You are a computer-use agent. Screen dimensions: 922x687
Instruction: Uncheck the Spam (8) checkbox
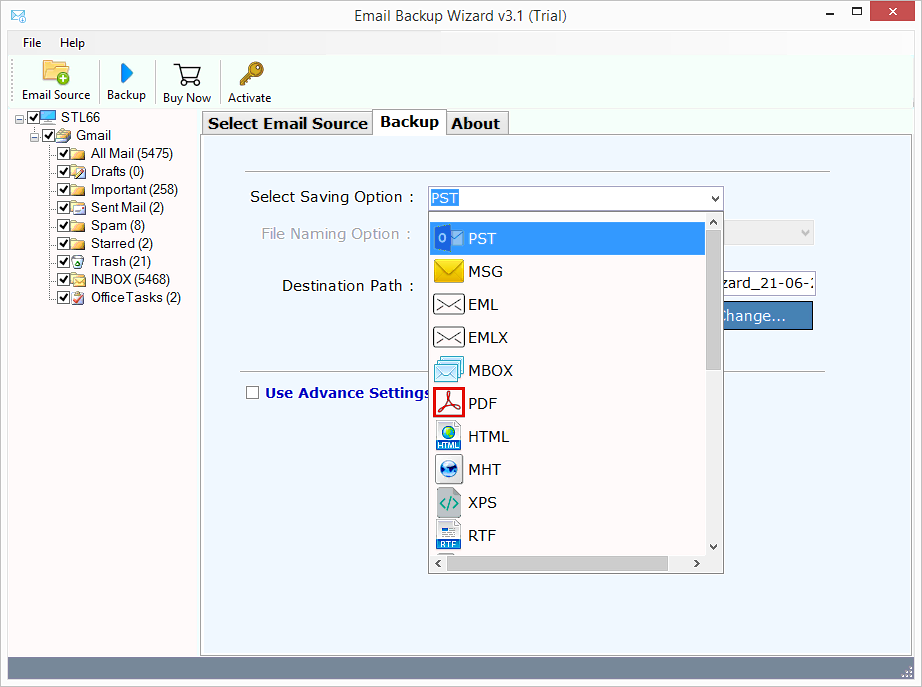(x=64, y=226)
